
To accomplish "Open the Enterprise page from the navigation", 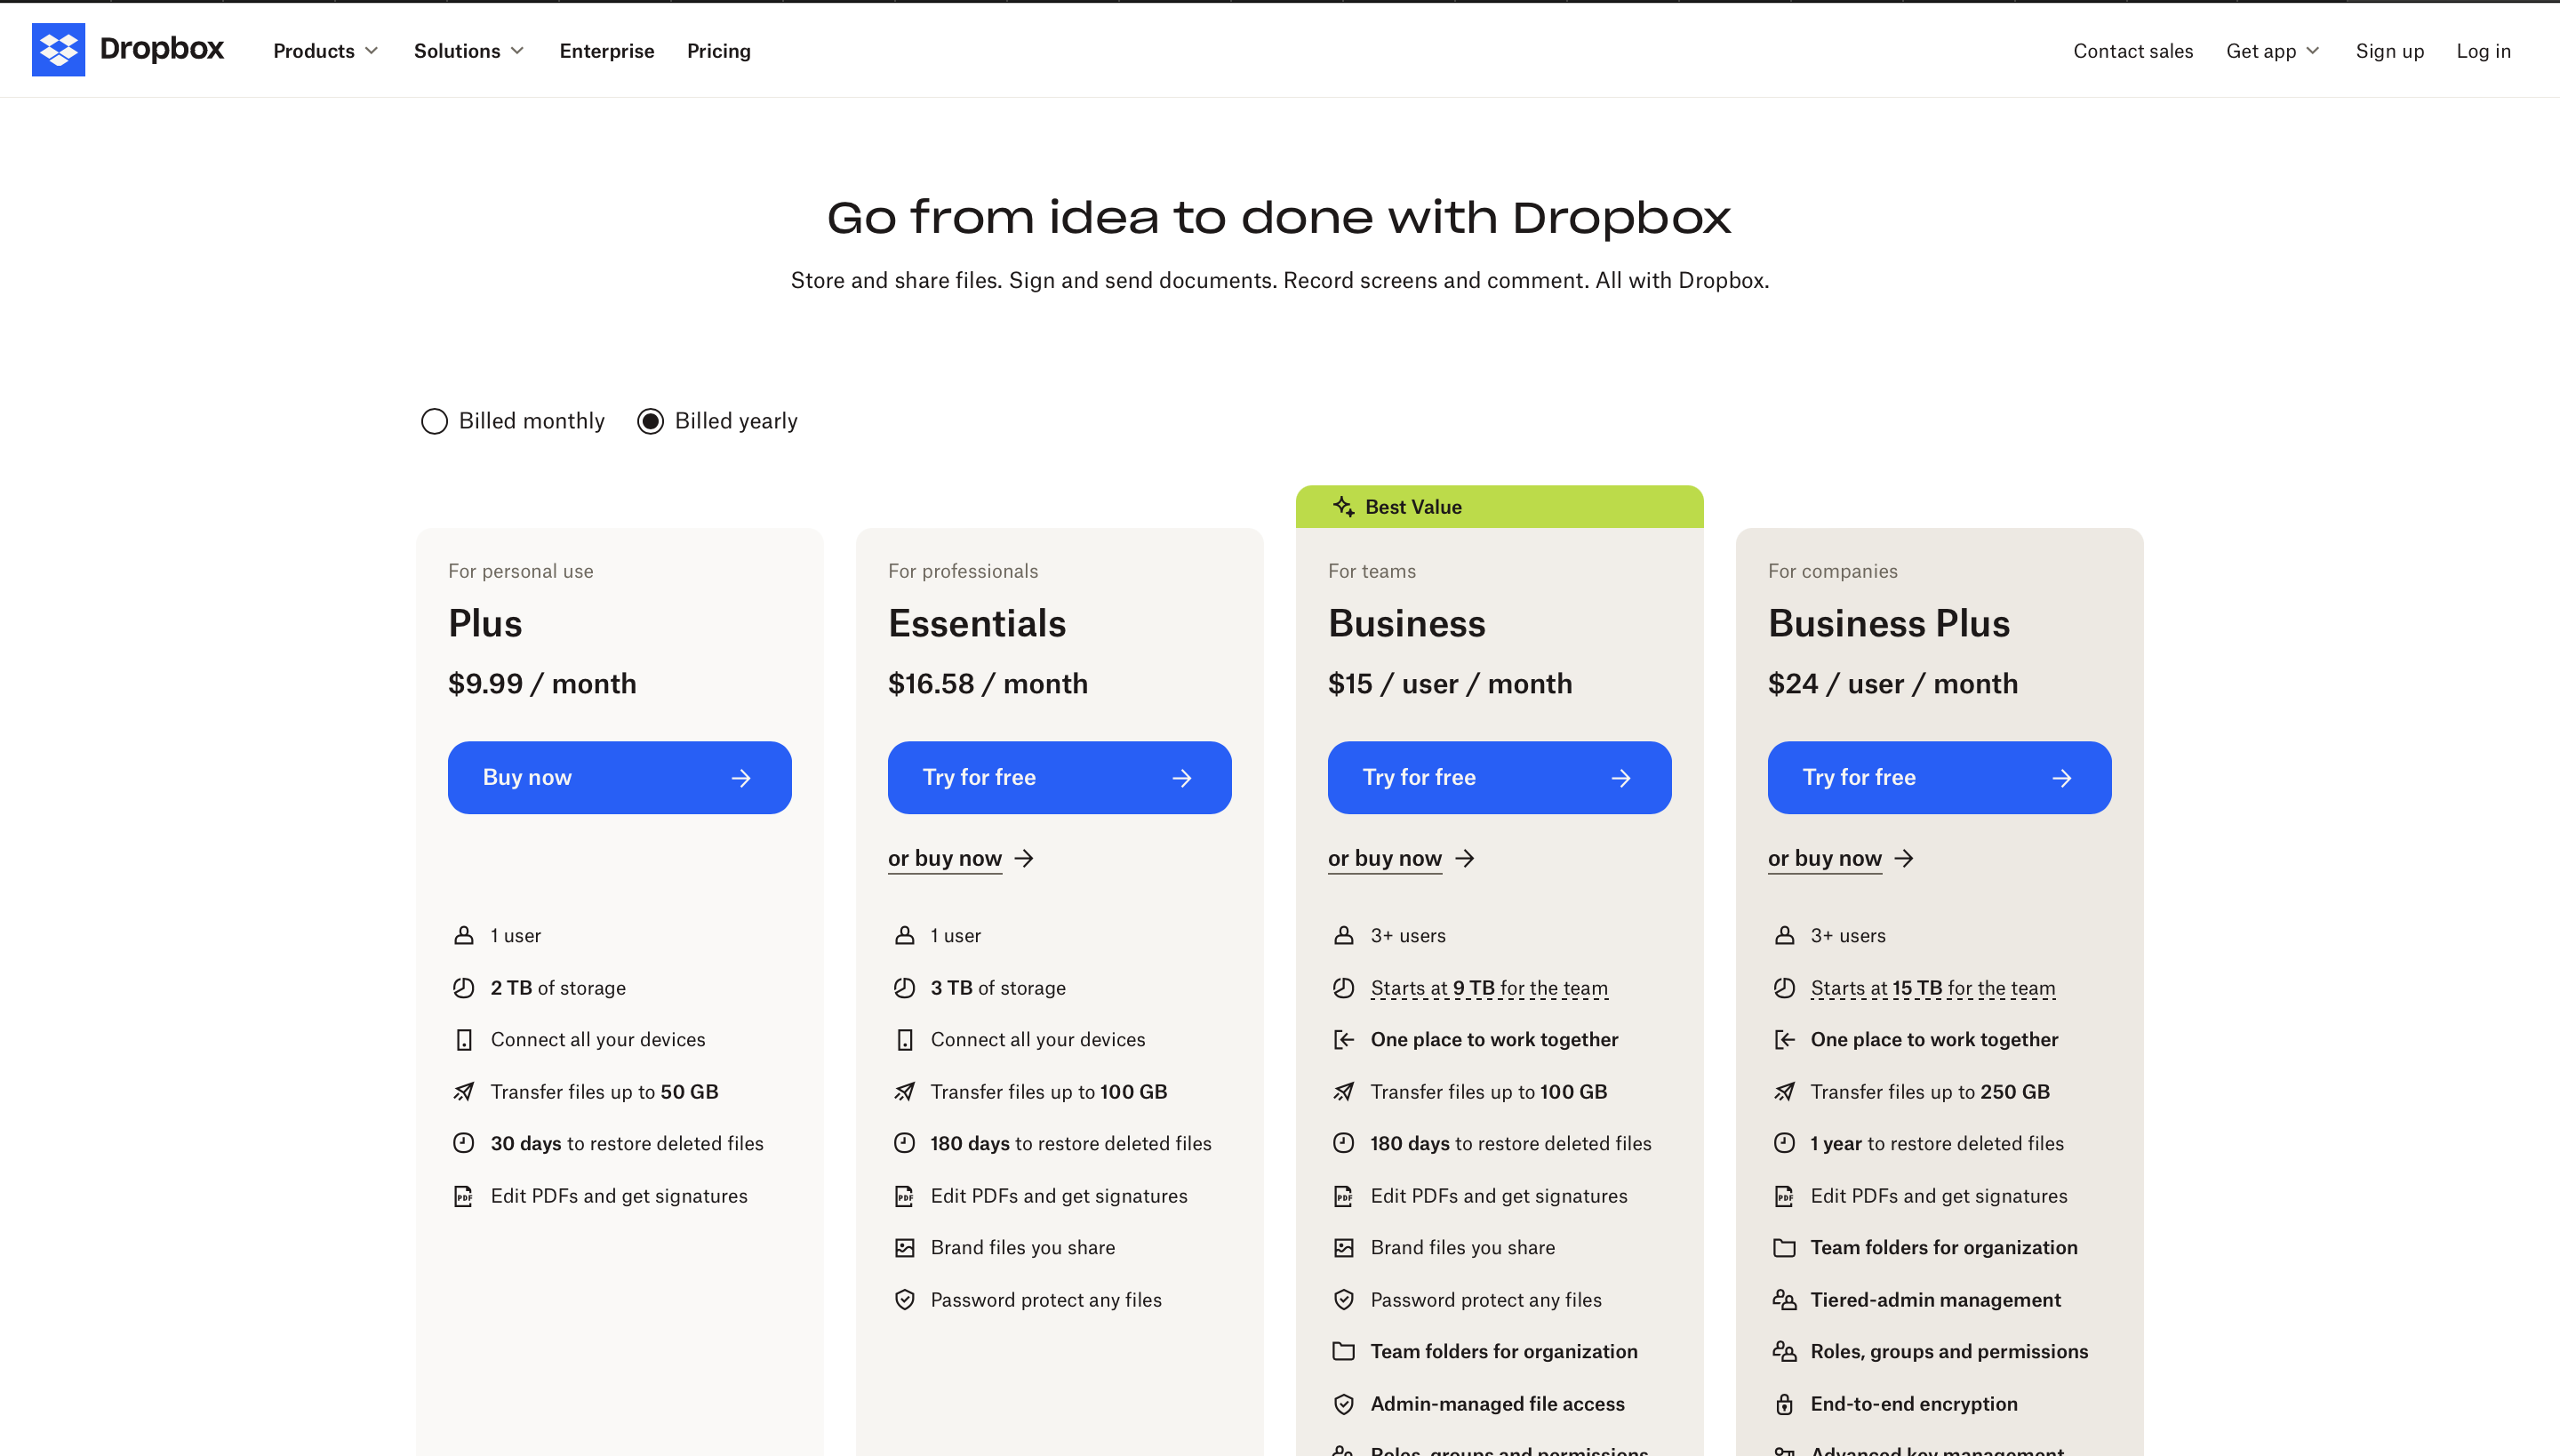I will tap(607, 50).
